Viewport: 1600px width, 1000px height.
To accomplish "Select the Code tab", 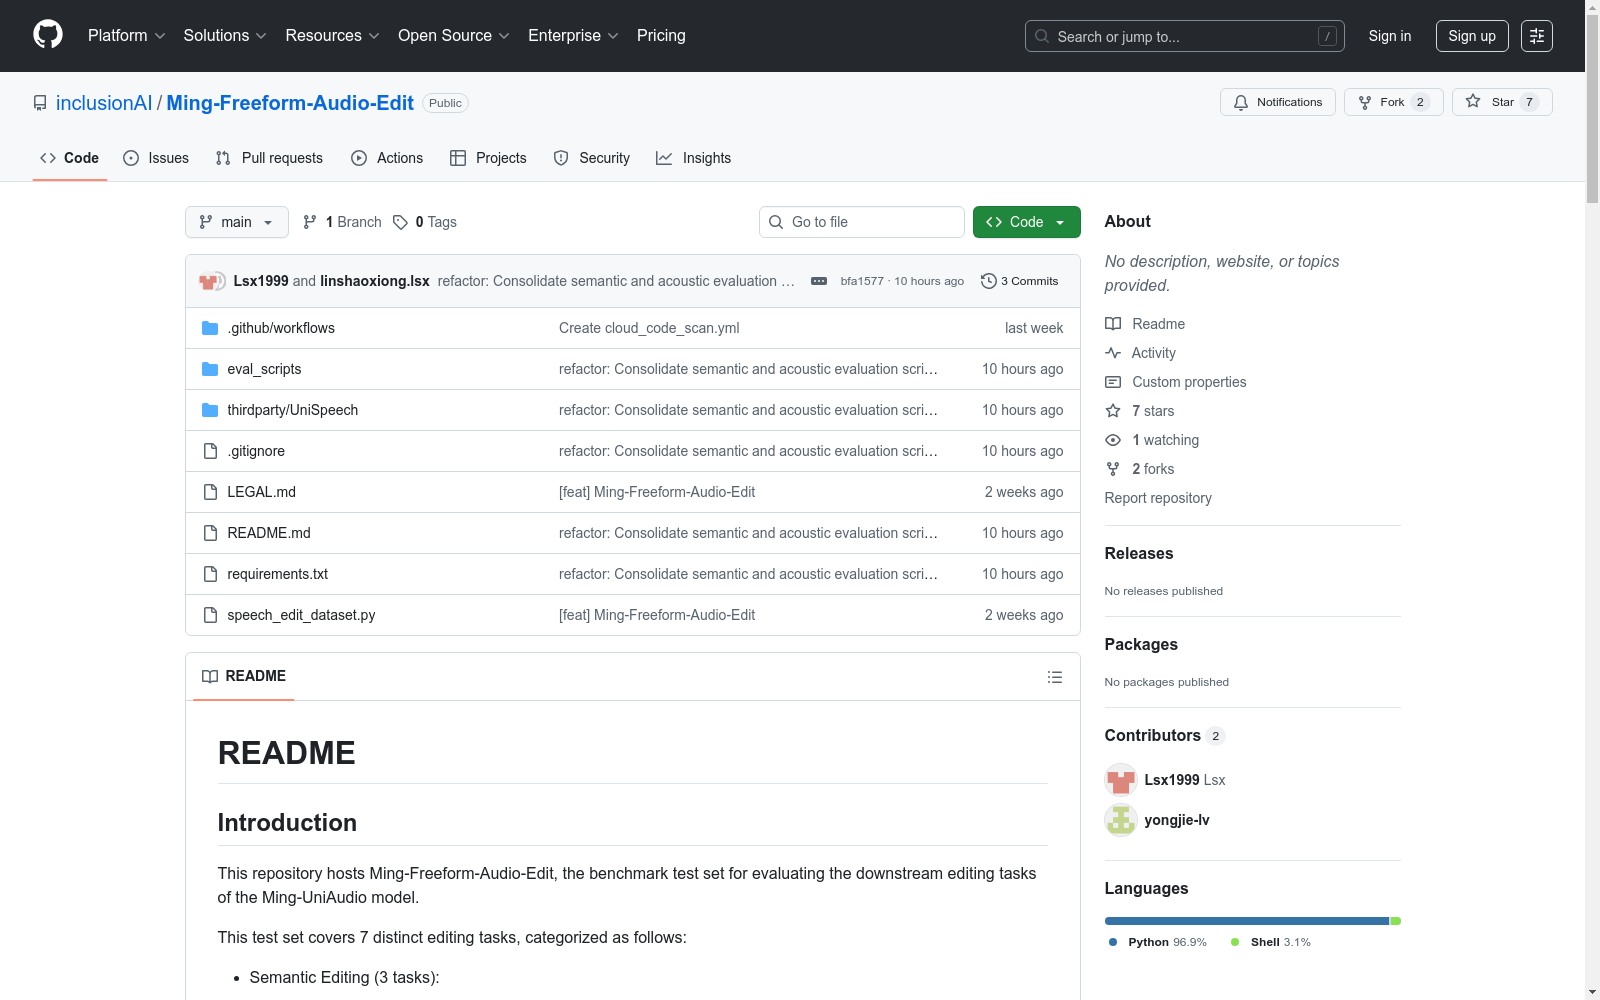I will click(70, 158).
